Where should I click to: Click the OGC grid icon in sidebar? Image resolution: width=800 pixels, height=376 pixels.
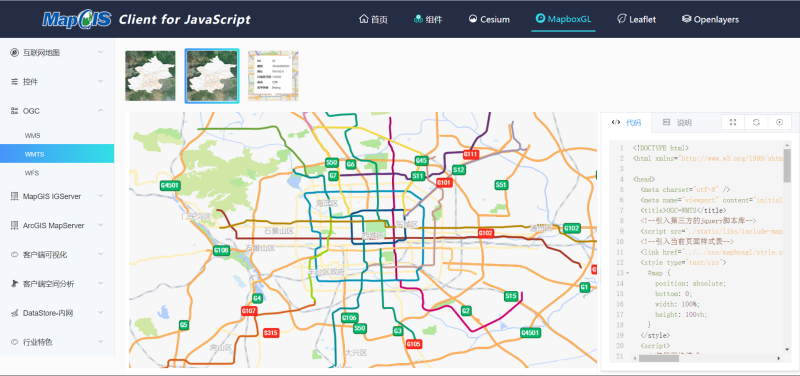(x=14, y=111)
